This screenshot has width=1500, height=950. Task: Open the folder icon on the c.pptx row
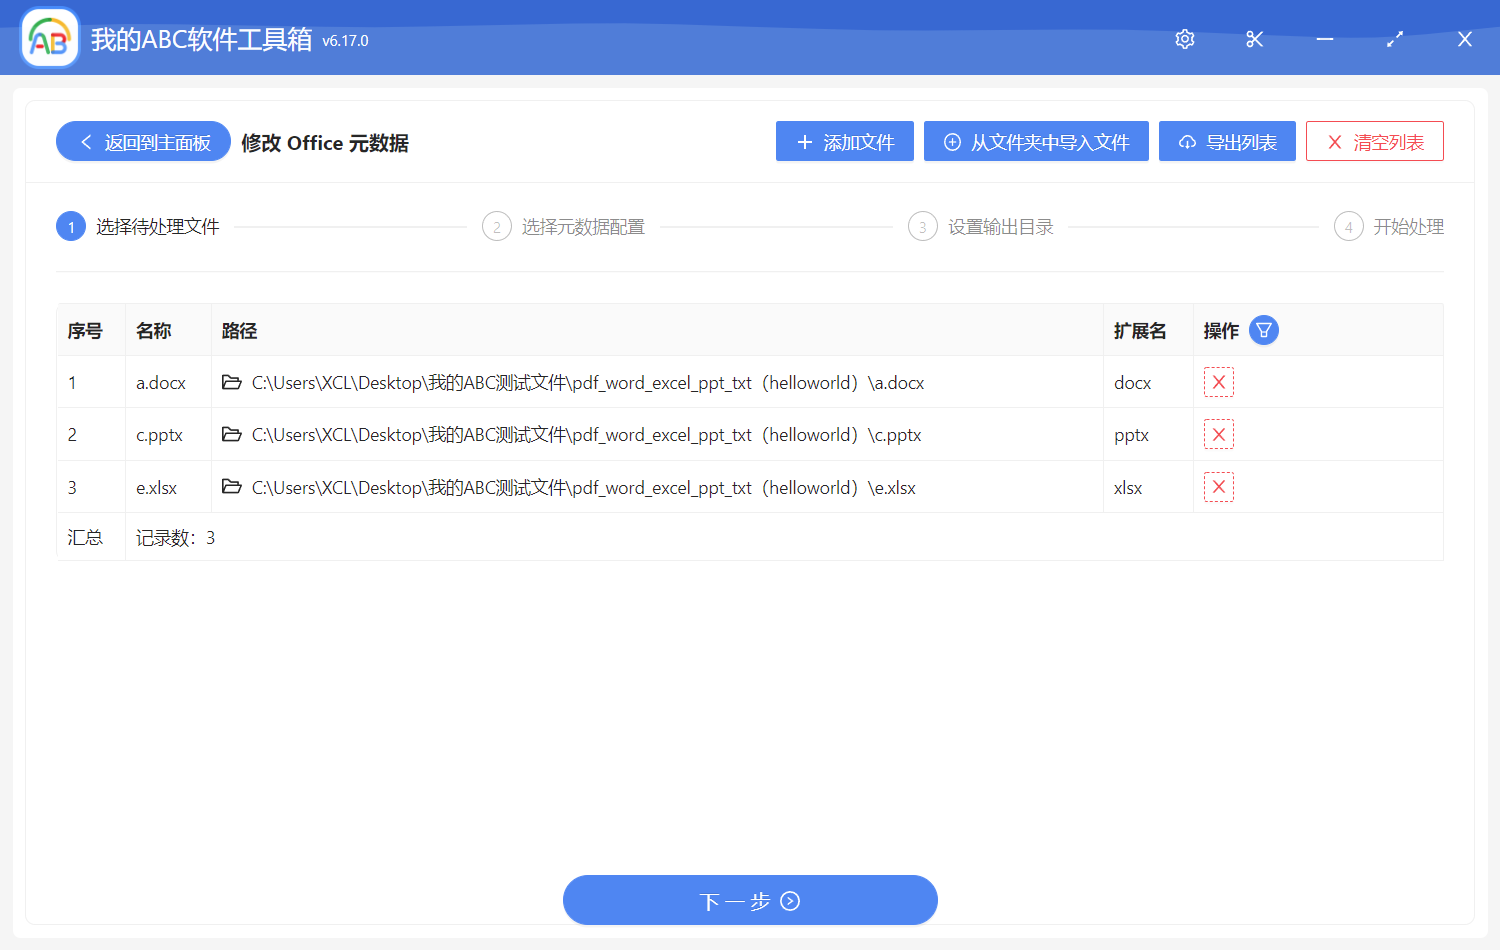231,434
